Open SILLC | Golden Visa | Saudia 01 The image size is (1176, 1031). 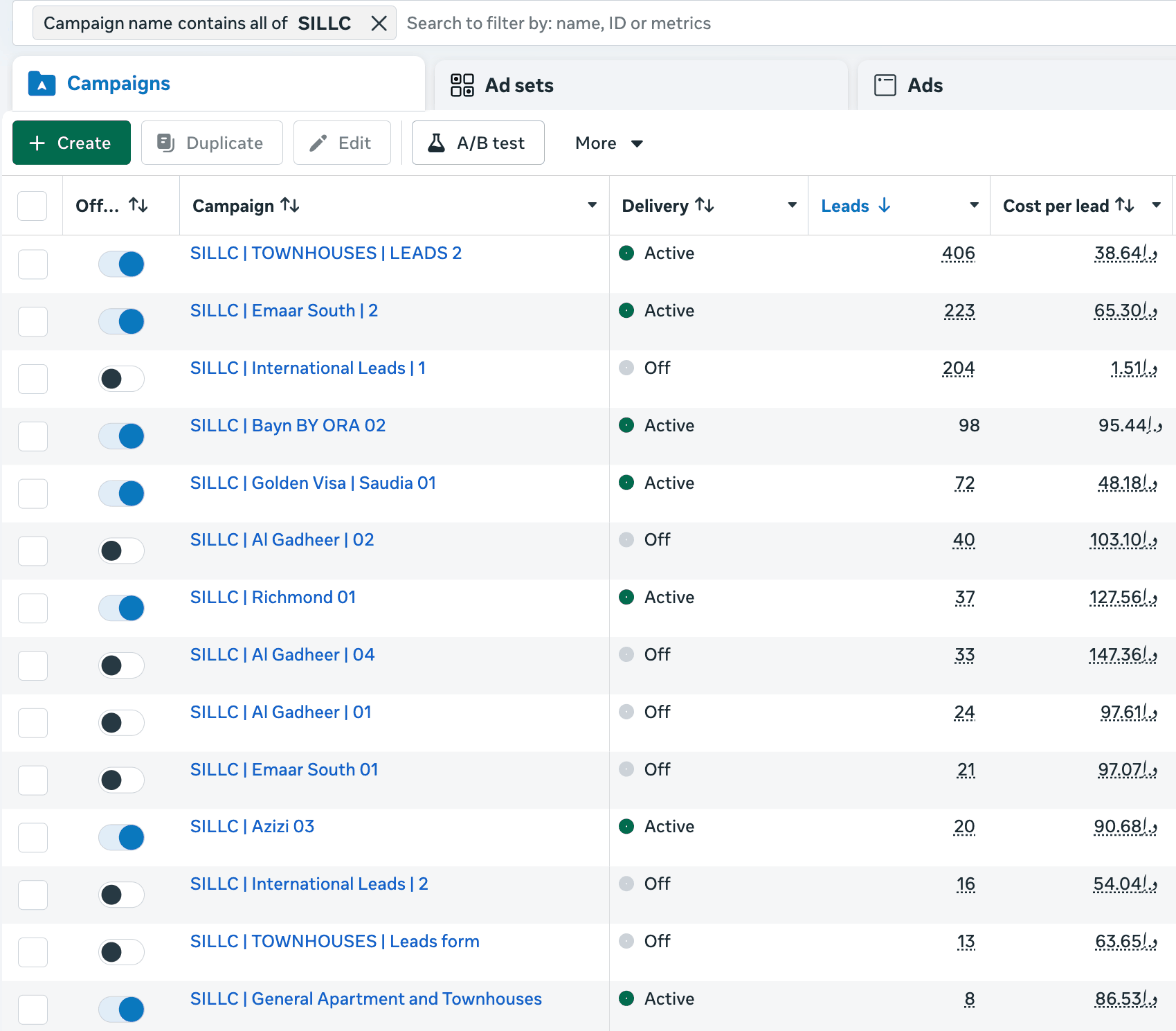[313, 483]
